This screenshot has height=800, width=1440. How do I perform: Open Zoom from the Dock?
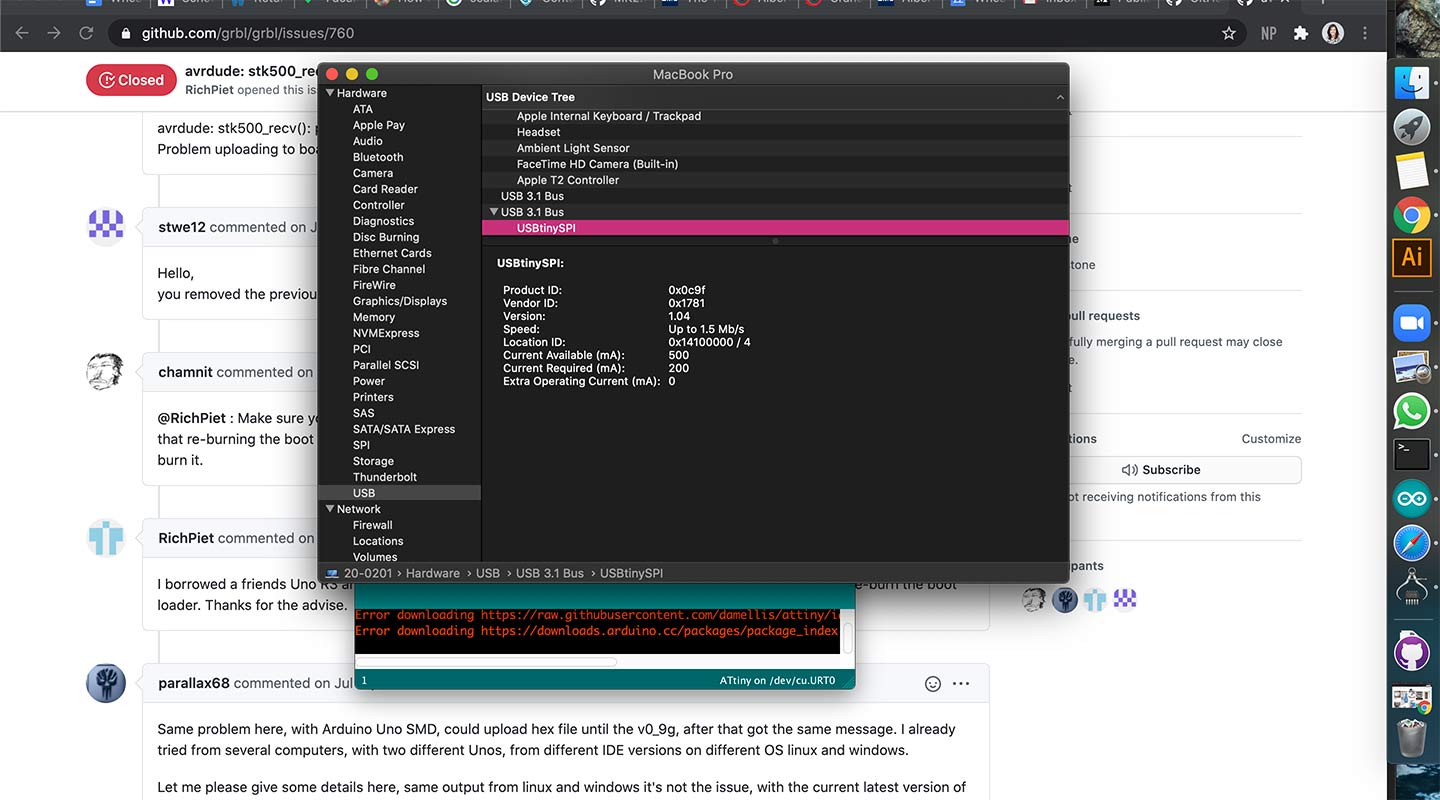[x=1412, y=323]
